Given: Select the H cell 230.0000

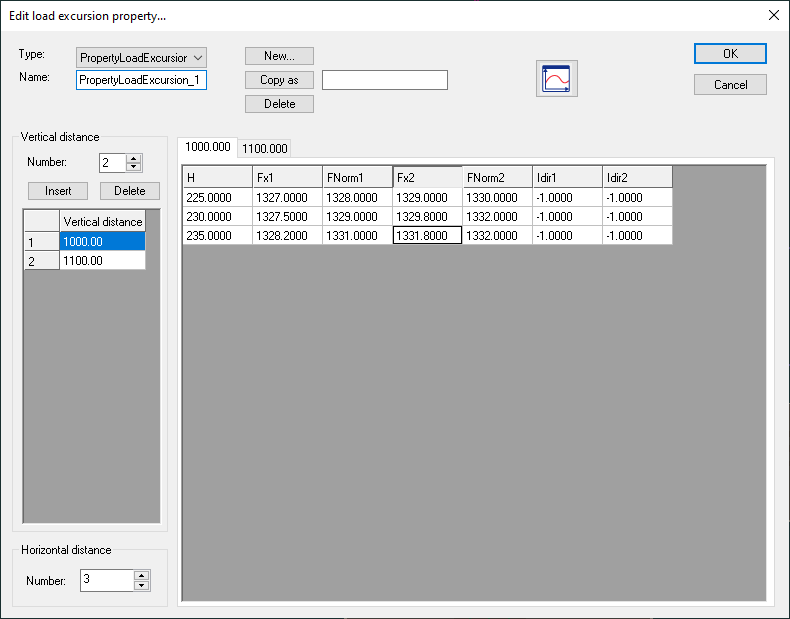Looking at the screenshot, I should [217, 217].
